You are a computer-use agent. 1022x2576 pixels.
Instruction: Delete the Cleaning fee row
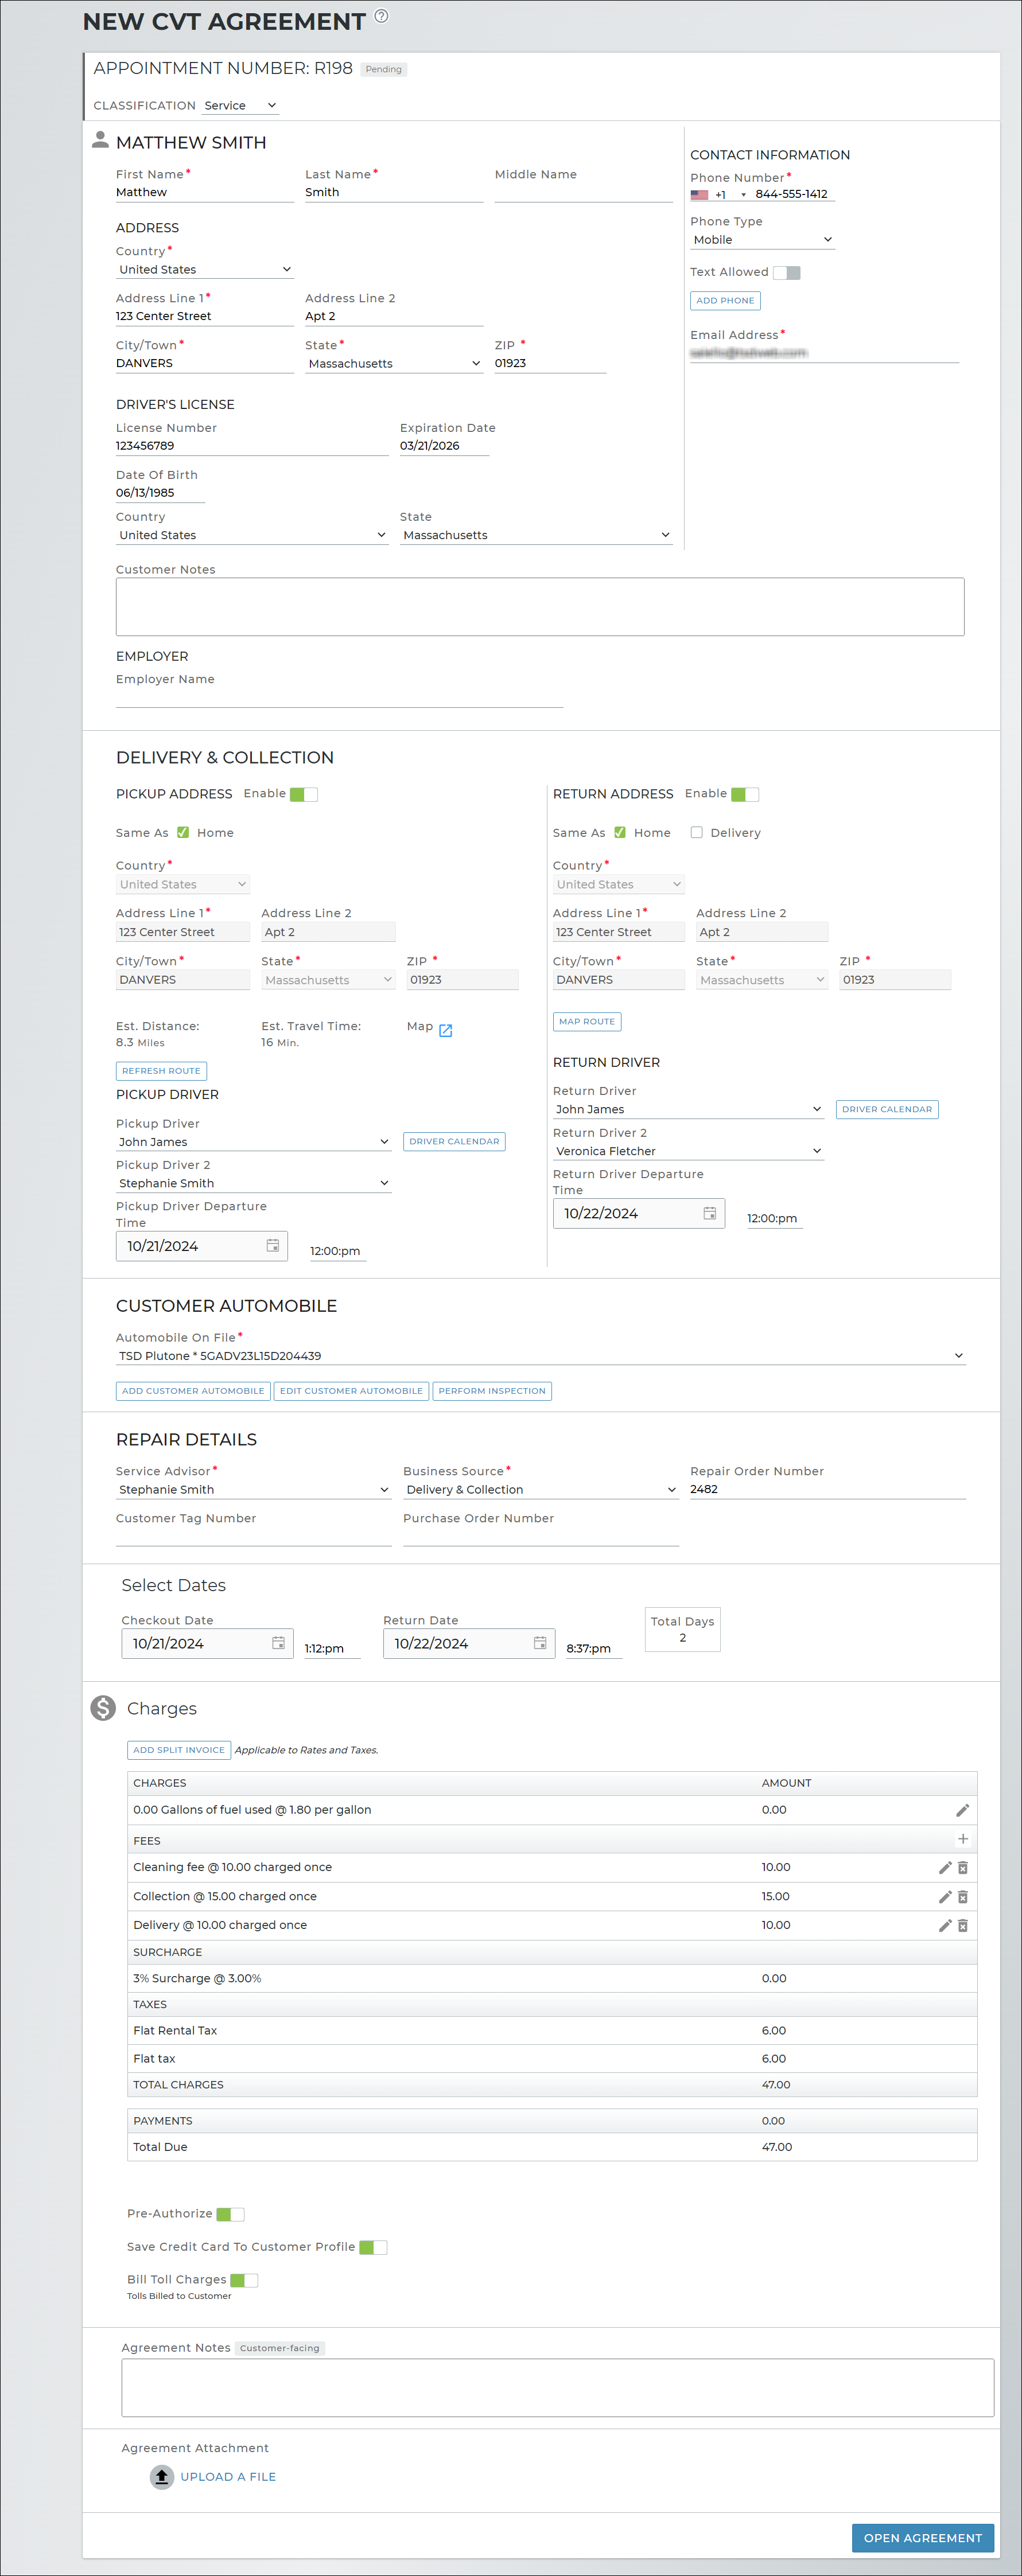pos(962,1867)
